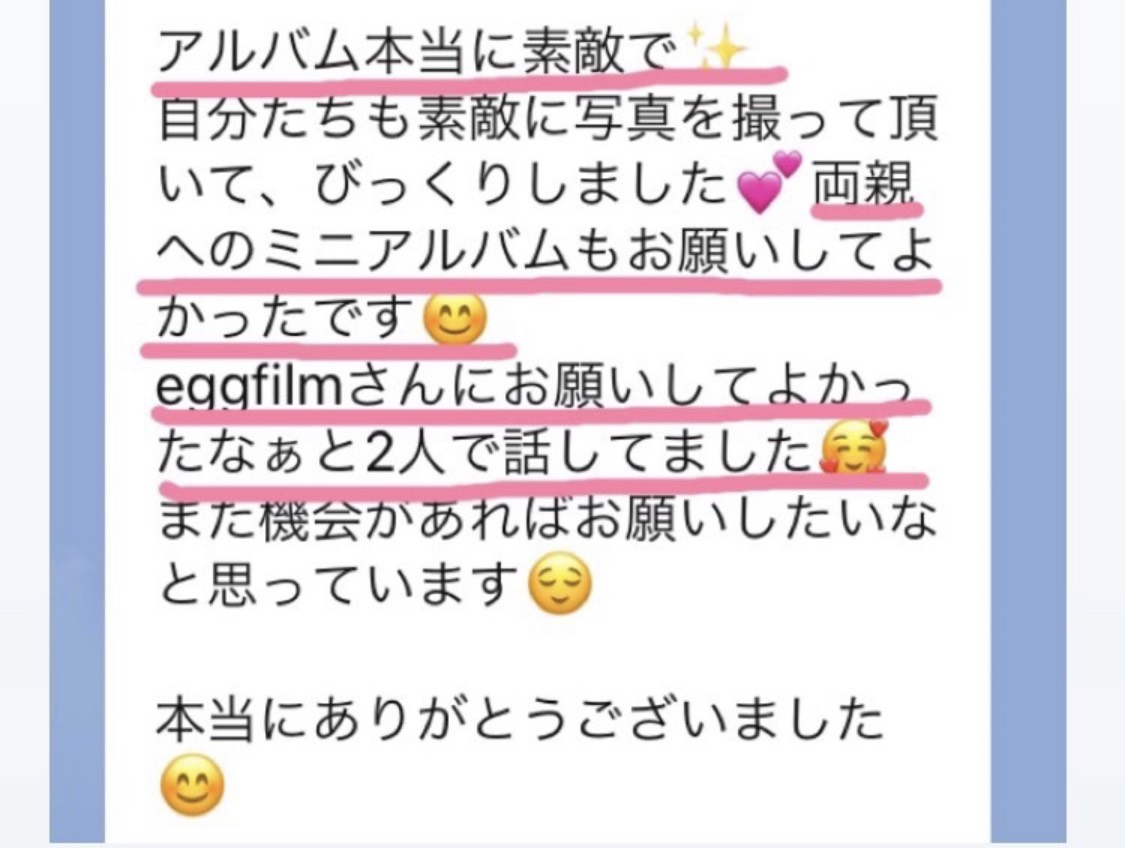
Task: Click the word eggfilm in the message
Action: coord(248,390)
